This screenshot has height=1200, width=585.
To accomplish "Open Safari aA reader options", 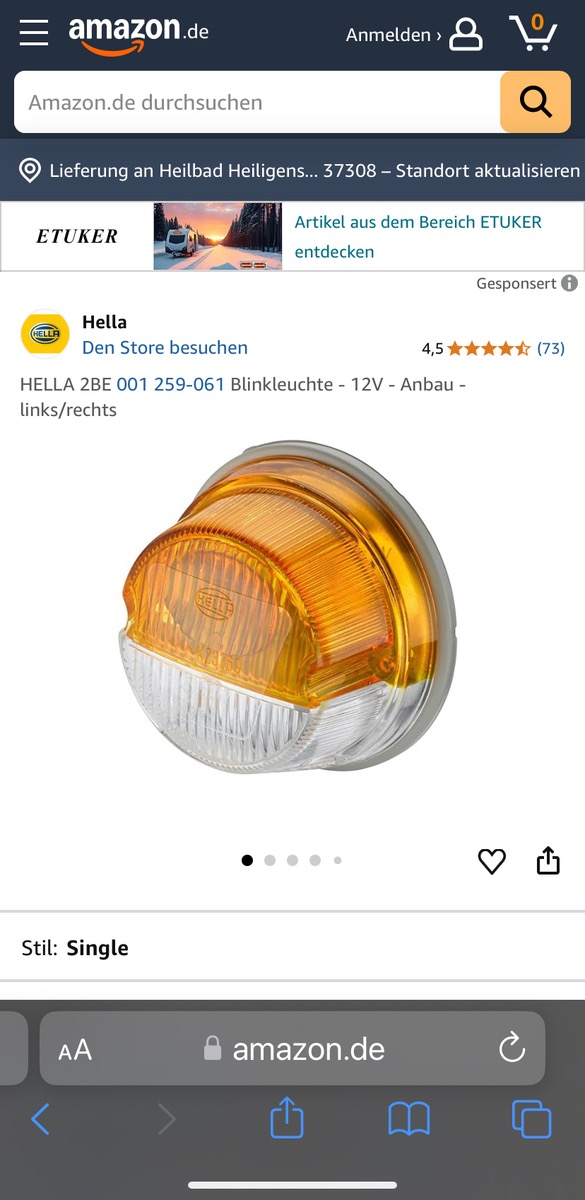I will (75, 1050).
